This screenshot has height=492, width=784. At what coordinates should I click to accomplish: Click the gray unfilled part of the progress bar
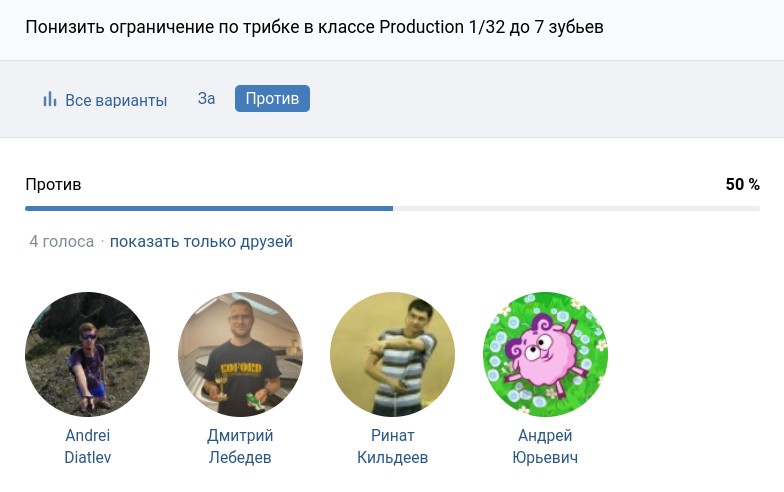(575, 208)
